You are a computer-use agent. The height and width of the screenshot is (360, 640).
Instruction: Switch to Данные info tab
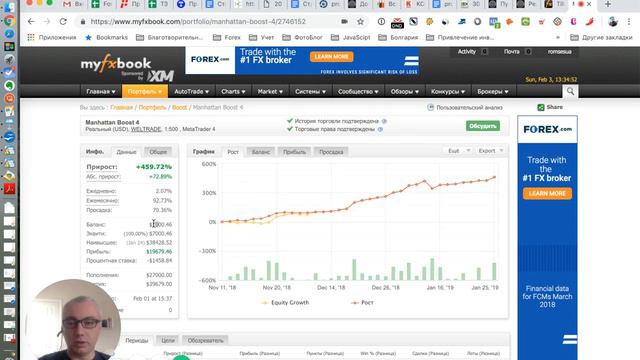[x=126, y=152]
